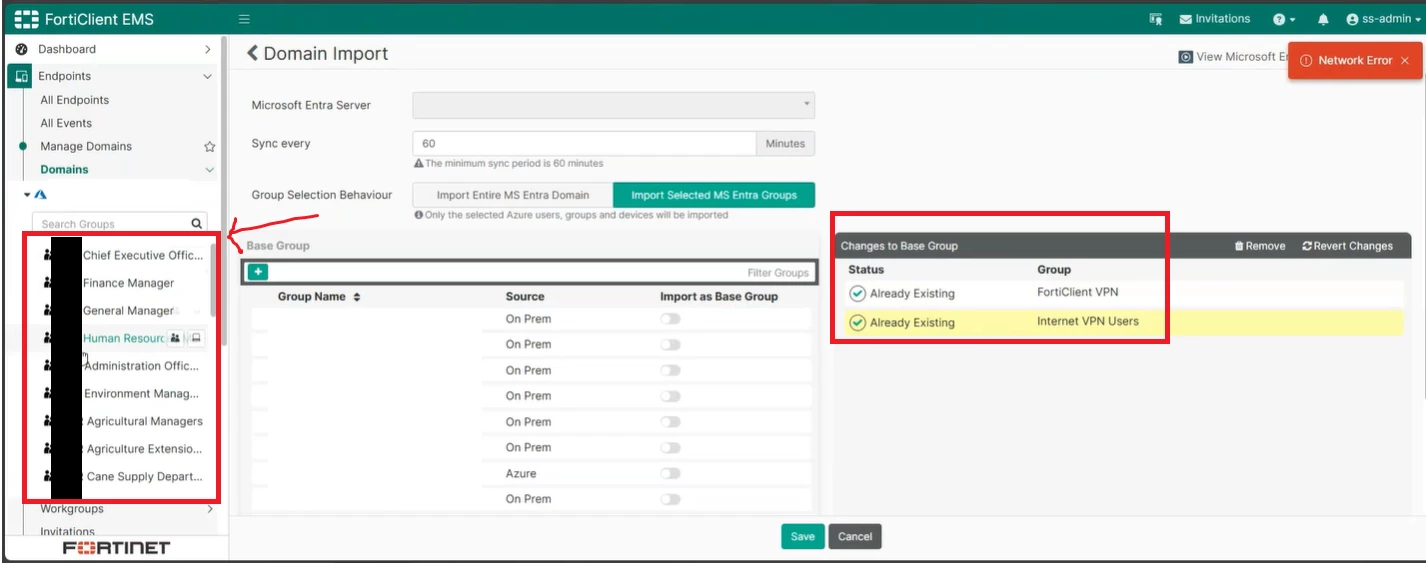The image size is (1426, 563).
Task: Go back using the Domain Import arrow
Action: (253, 53)
